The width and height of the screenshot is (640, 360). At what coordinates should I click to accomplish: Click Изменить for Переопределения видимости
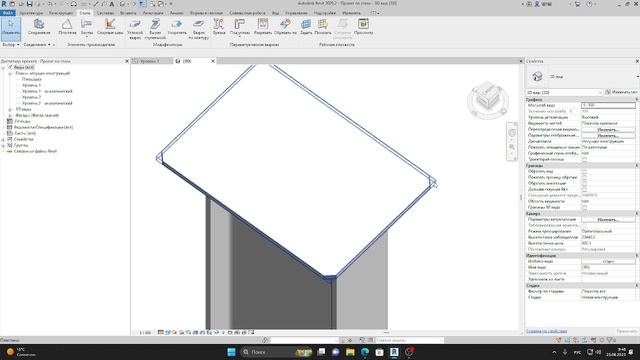(x=608, y=129)
